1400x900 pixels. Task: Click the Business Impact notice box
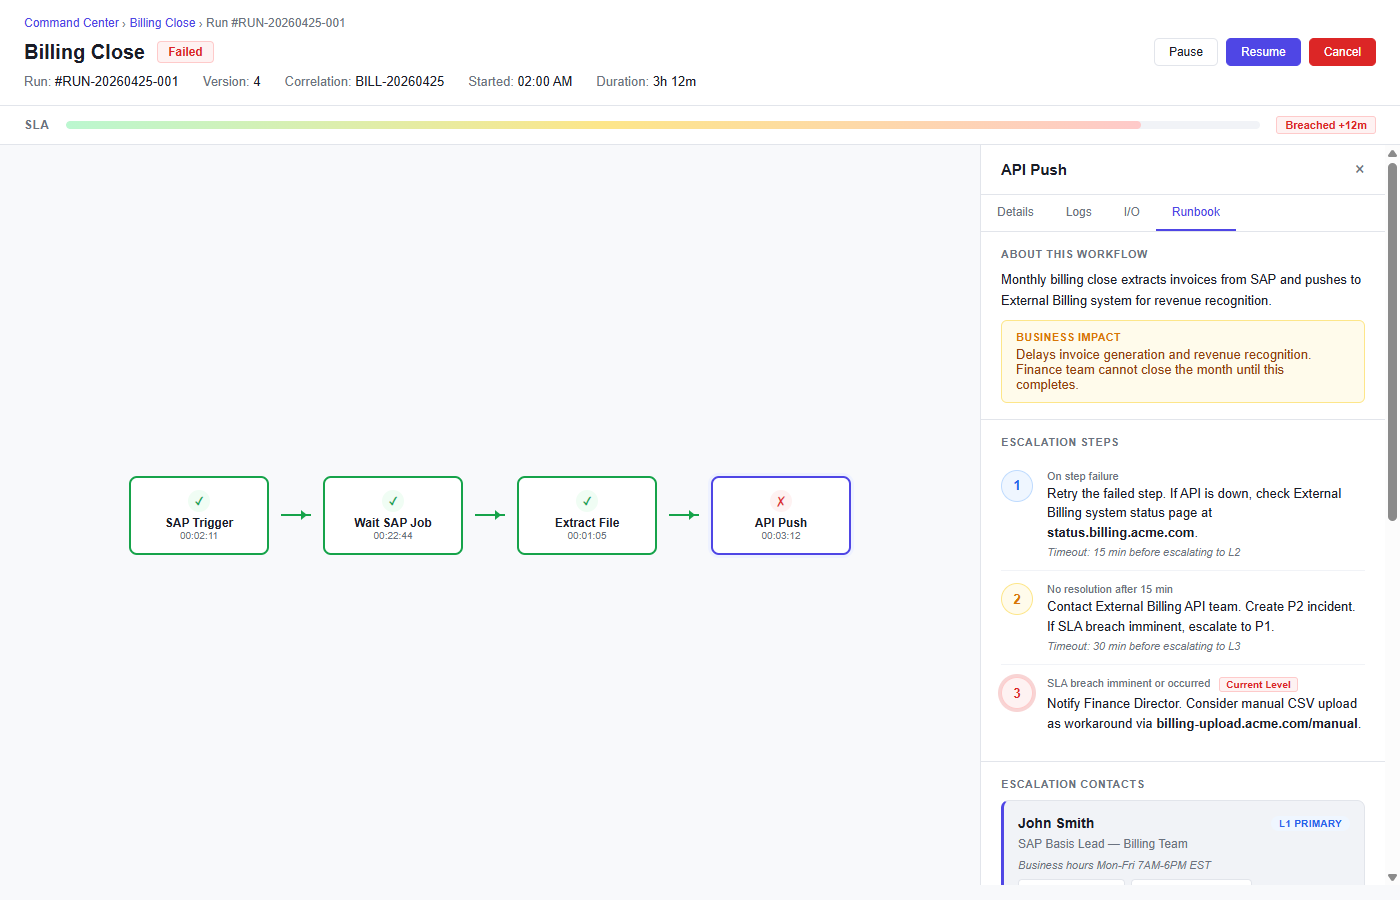click(x=1183, y=361)
